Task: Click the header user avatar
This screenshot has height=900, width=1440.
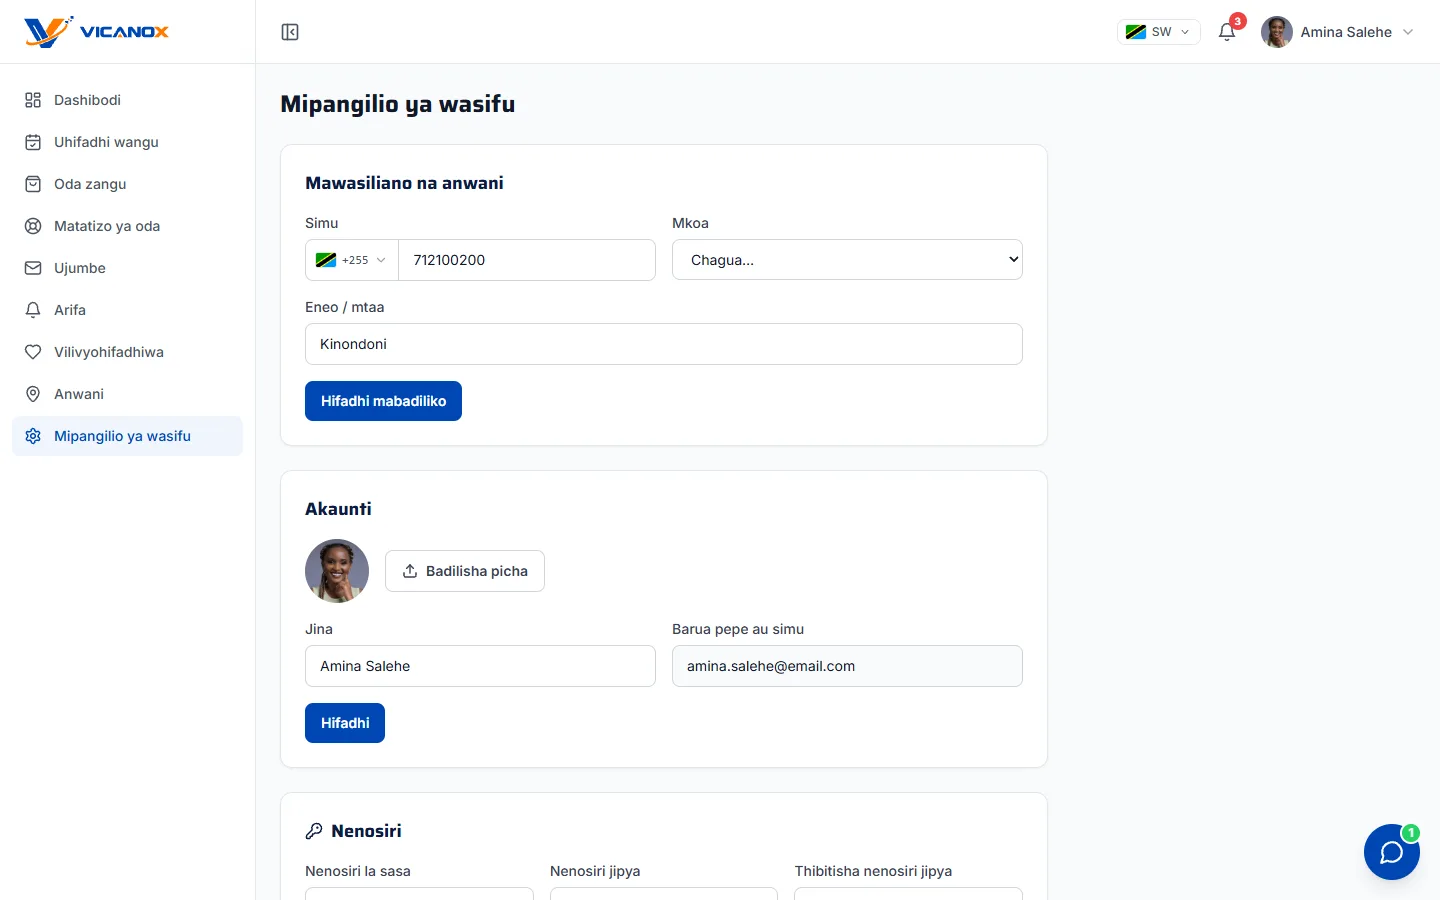Action: tap(1277, 32)
